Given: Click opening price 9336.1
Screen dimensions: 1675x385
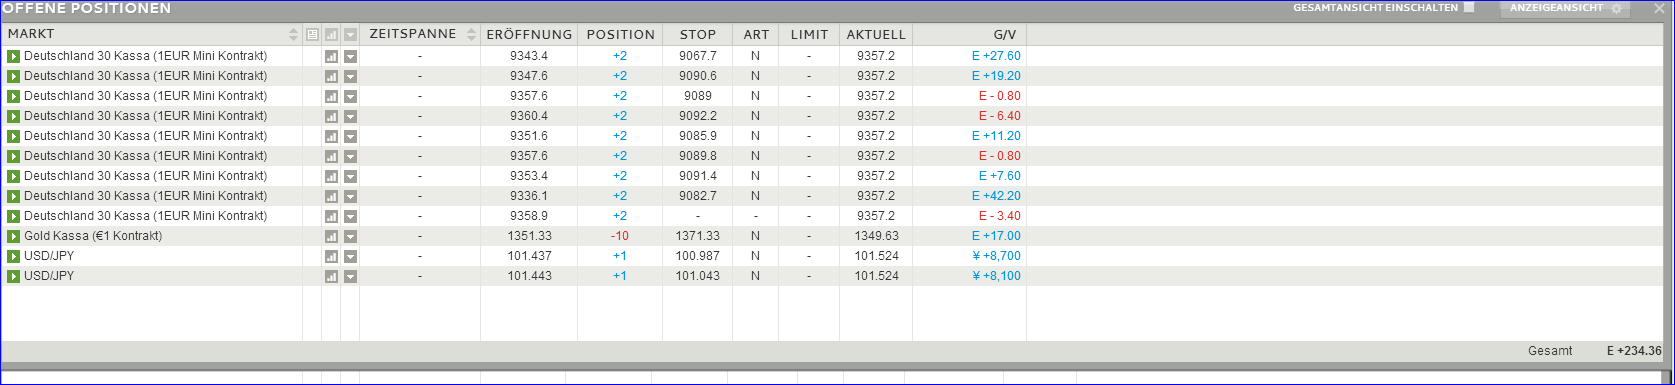Looking at the screenshot, I should [529, 196].
